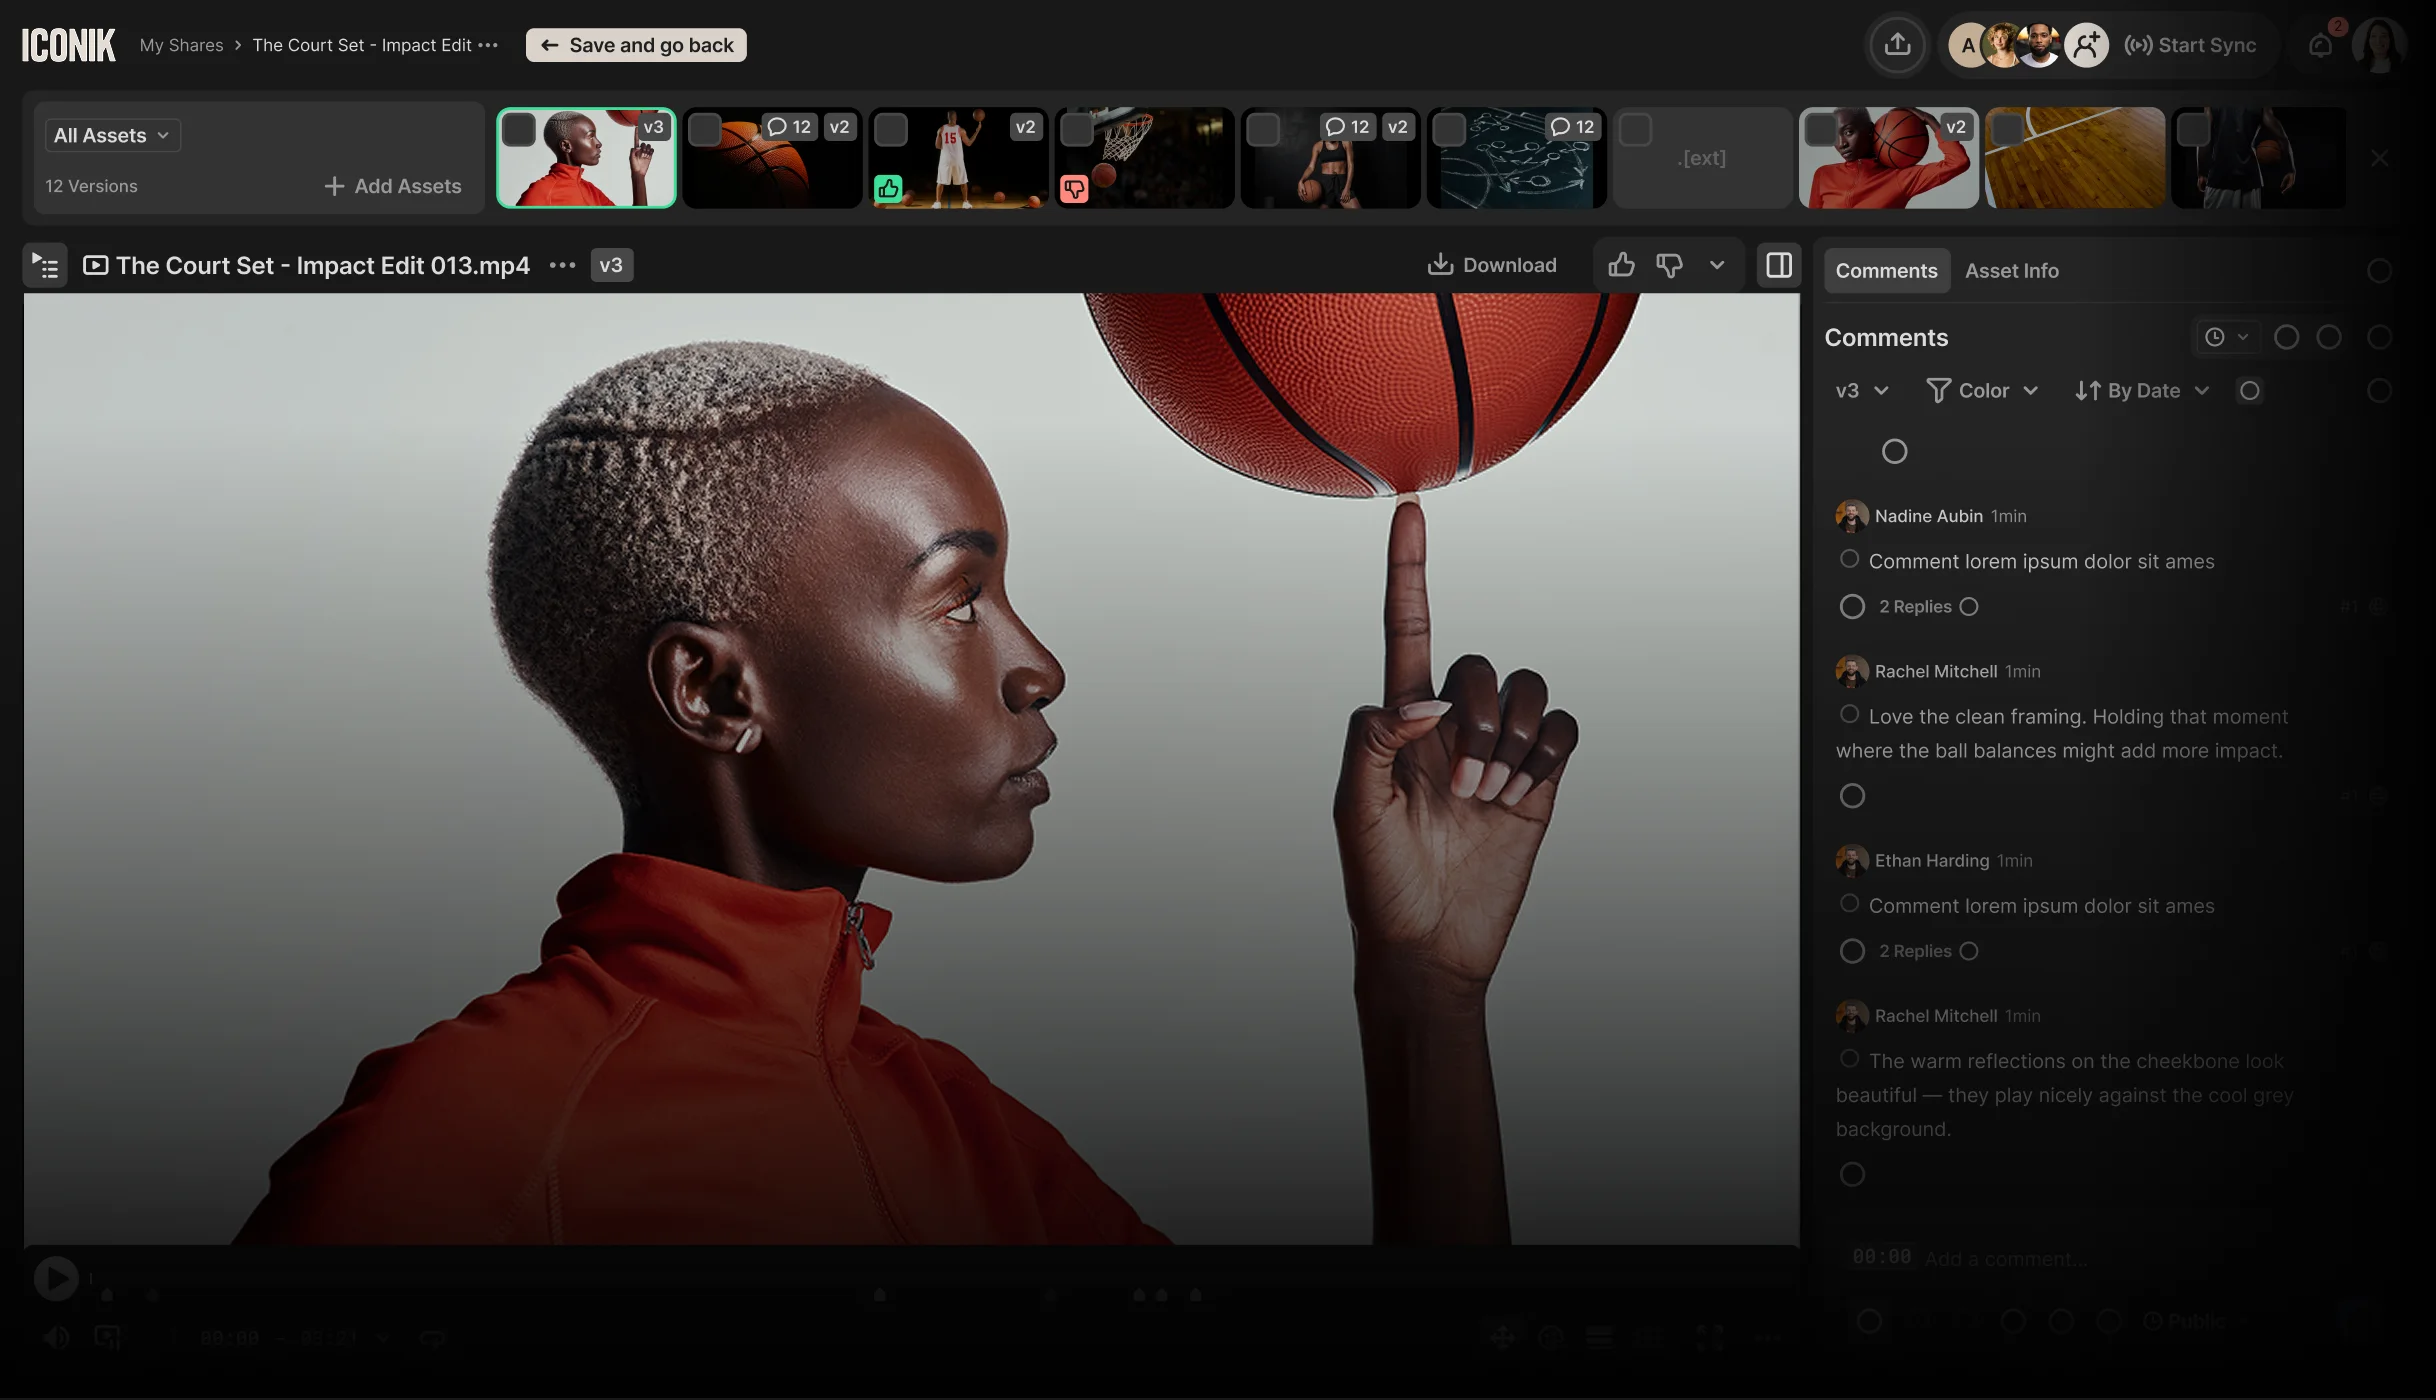
Task: Open the All Assets dropdown
Action: (112, 134)
